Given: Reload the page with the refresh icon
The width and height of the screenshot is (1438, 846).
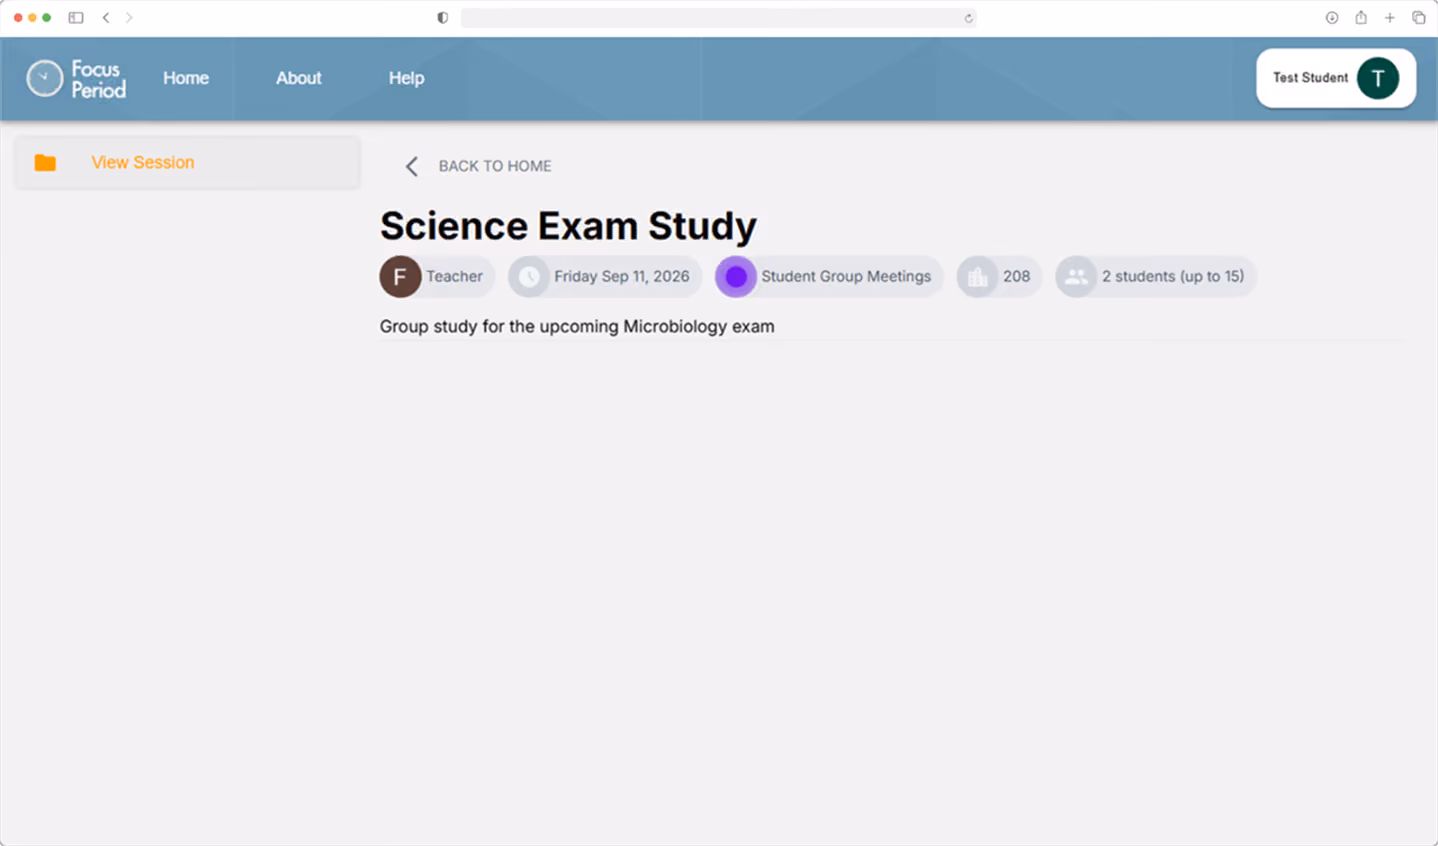Looking at the screenshot, I should [968, 18].
